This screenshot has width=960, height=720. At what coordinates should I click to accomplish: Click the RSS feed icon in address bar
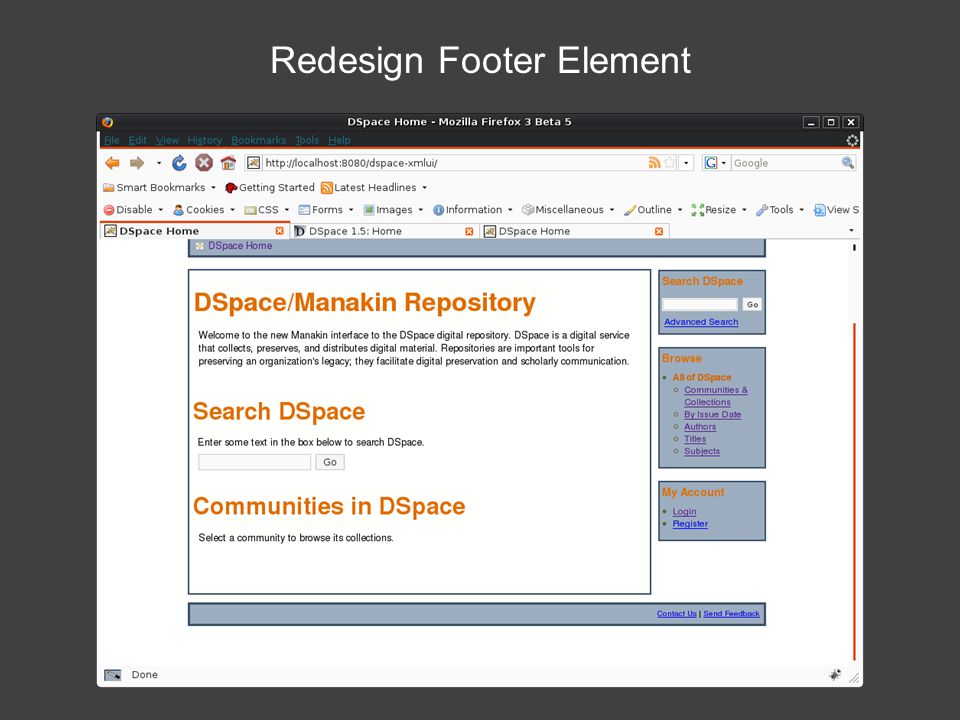pos(654,163)
